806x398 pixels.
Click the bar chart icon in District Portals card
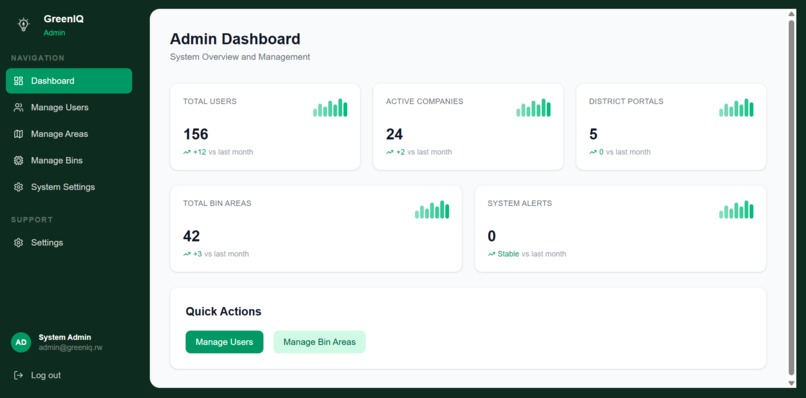pyautogui.click(x=737, y=107)
